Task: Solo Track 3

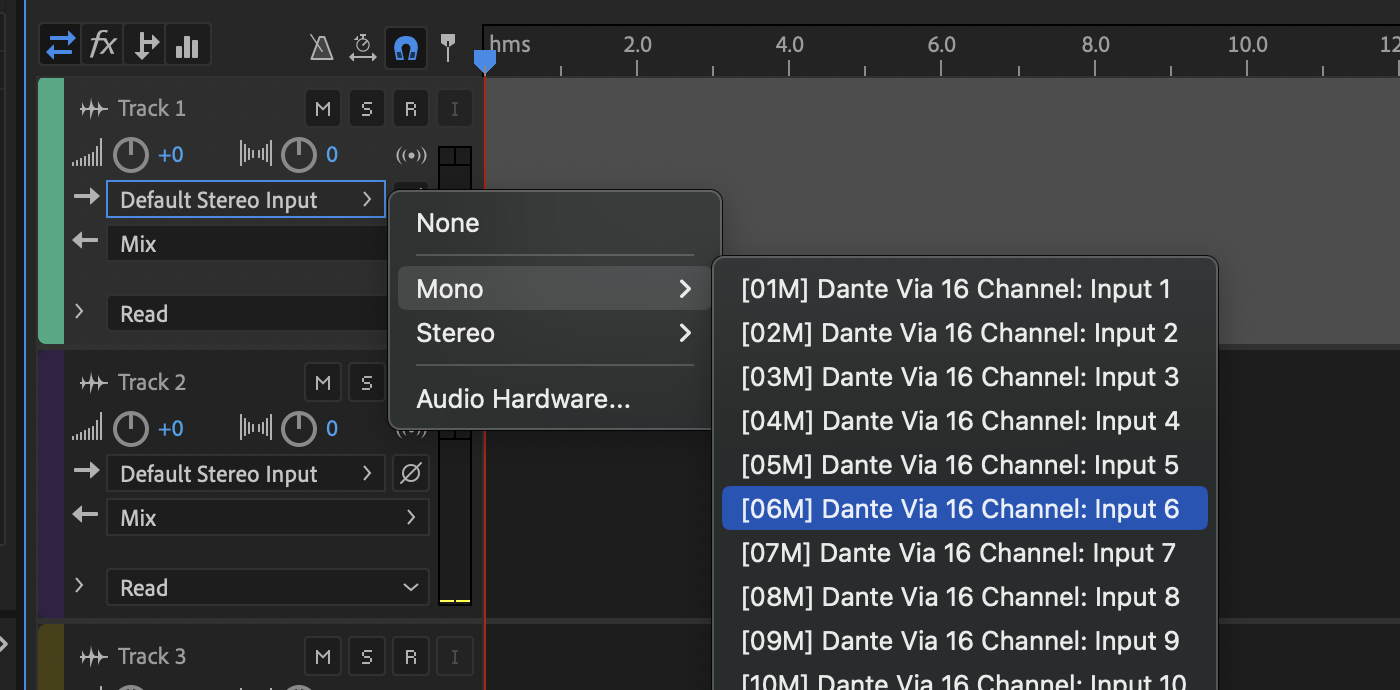Action: (x=366, y=657)
